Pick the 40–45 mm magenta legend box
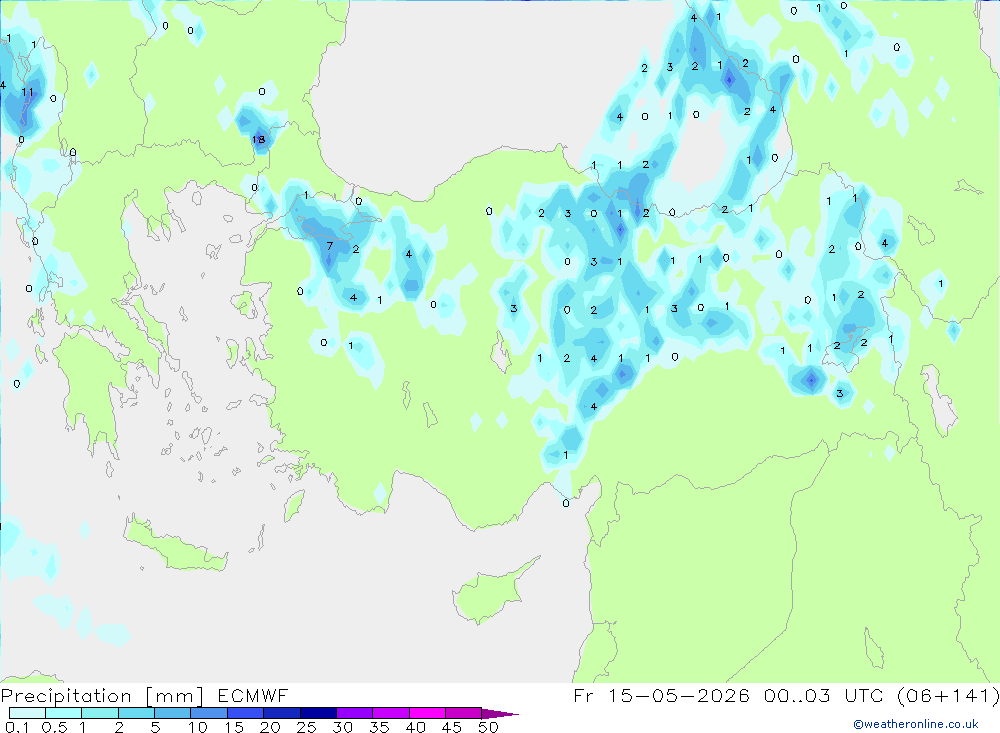This screenshot has height=733, width=1000. [x=427, y=713]
